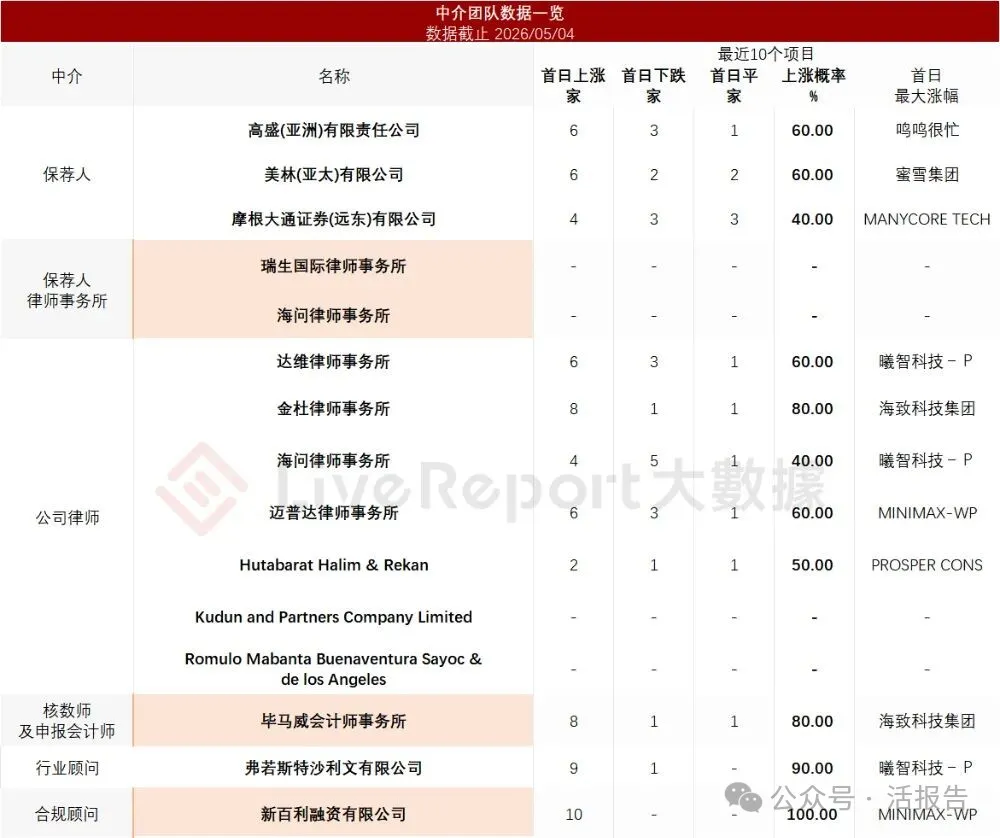
Task: Click the 首日上涨家 column header
Action: pyautogui.click(x=573, y=85)
